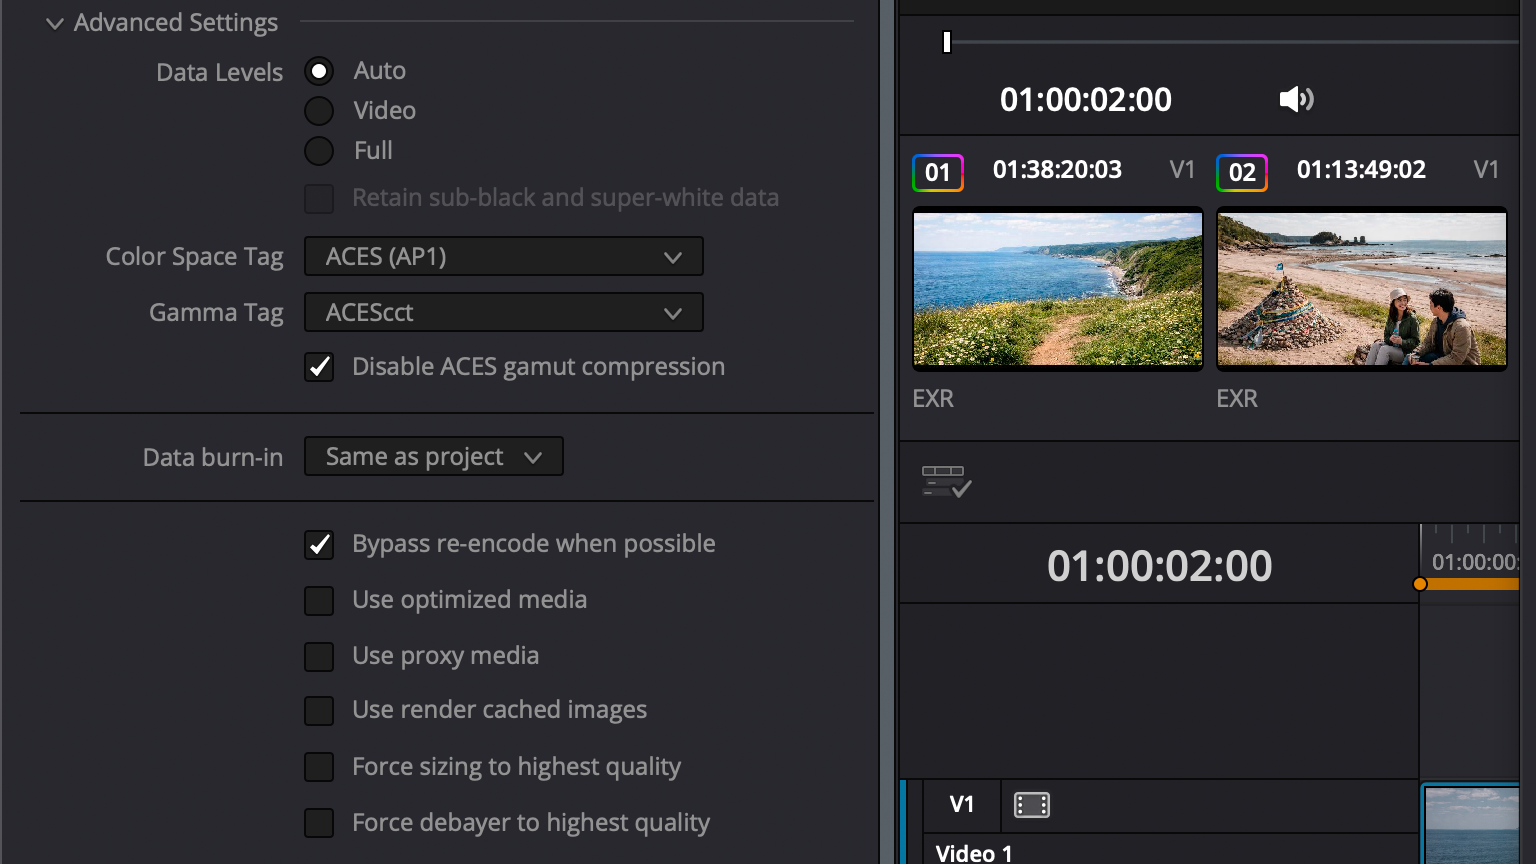Enable Use optimized media checkbox
This screenshot has width=1536, height=864.
(319, 600)
